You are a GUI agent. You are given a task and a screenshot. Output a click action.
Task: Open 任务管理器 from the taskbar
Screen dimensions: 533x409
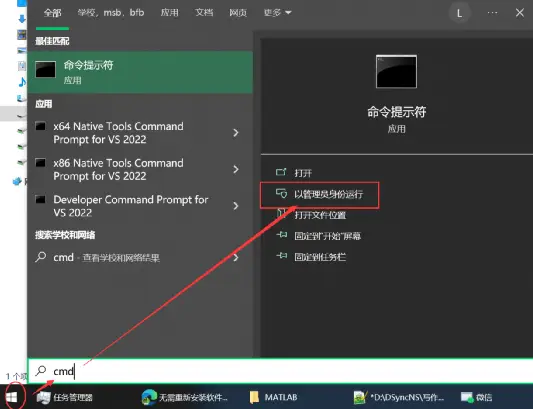pos(65,397)
